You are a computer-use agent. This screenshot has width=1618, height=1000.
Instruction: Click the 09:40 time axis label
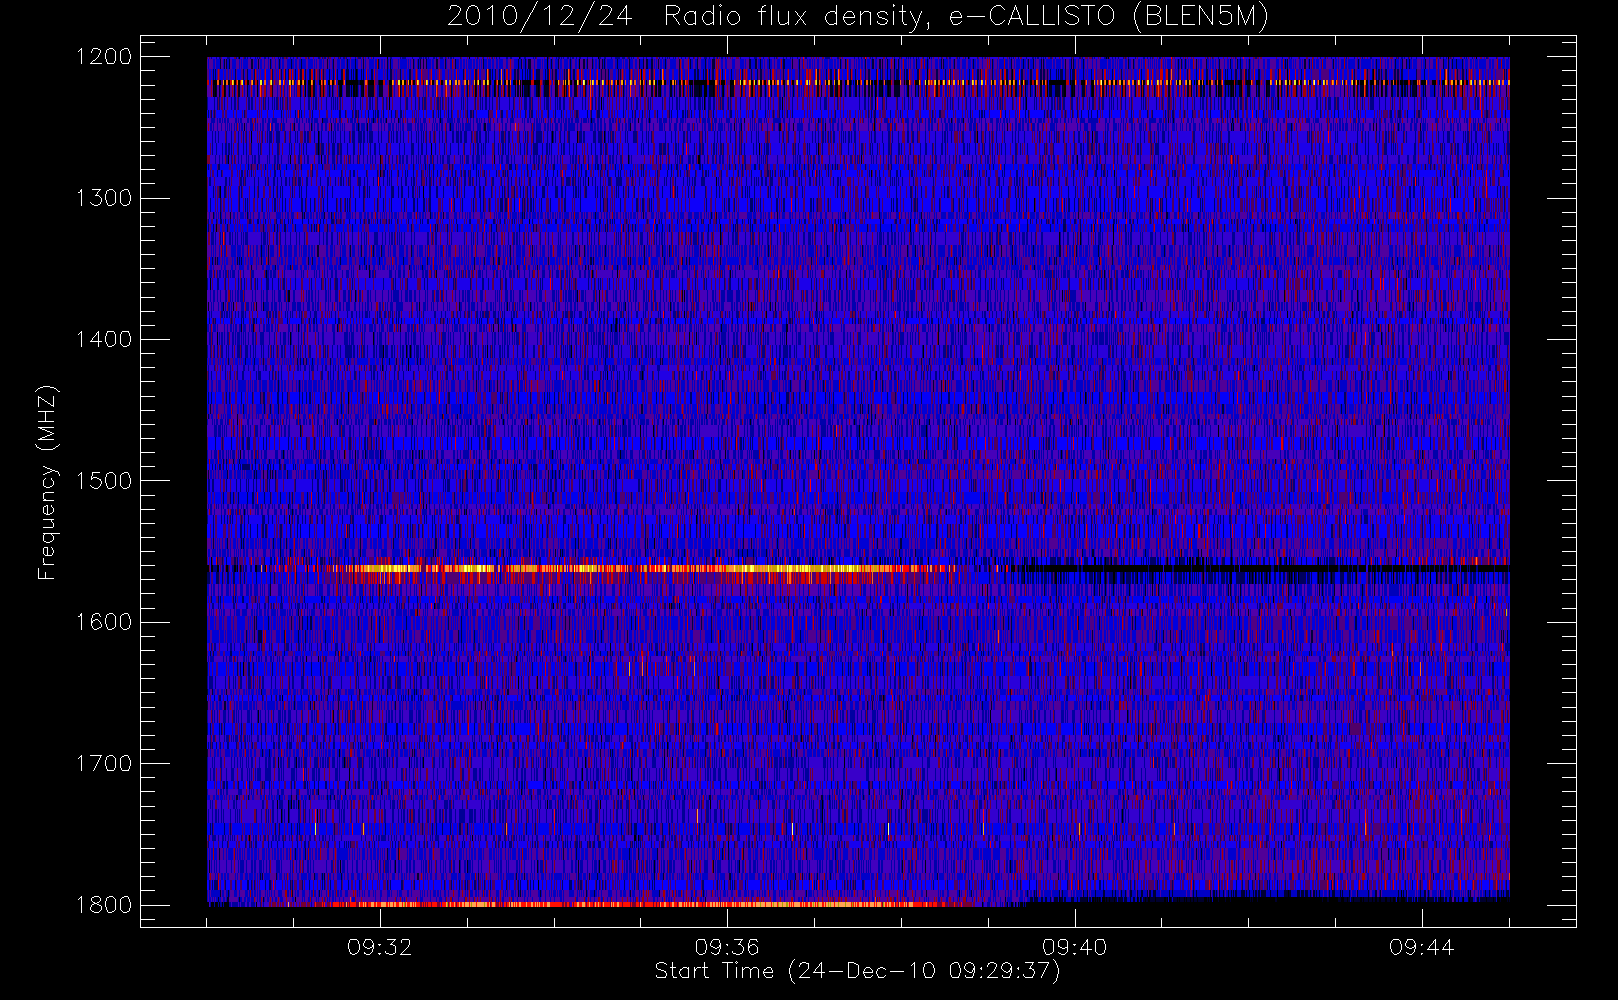pos(1074,947)
